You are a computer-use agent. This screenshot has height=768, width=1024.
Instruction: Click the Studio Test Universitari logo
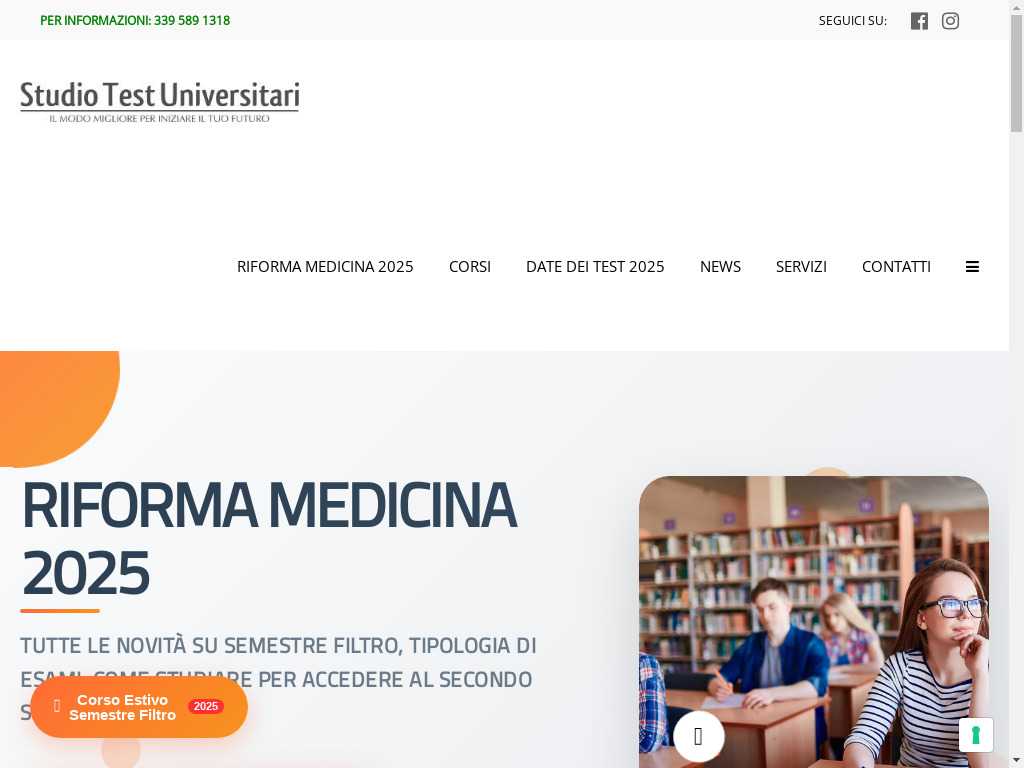(159, 102)
